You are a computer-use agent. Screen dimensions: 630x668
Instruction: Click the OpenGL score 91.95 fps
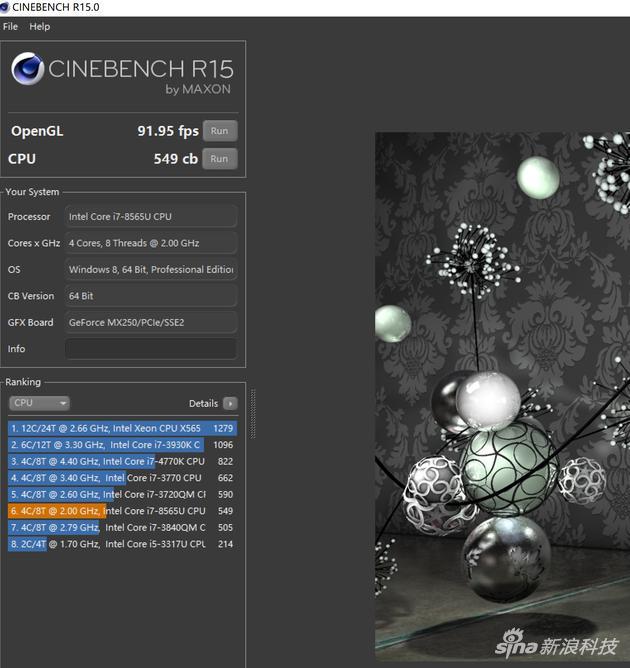click(168, 131)
